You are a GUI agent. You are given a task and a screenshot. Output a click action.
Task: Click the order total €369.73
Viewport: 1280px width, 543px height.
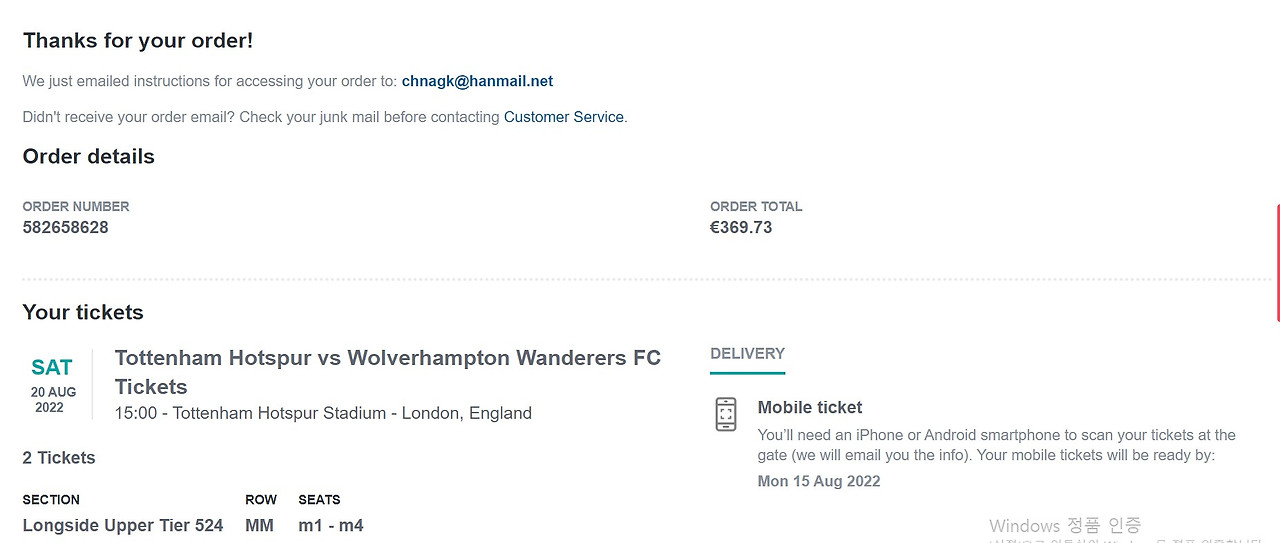[x=741, y=227]
